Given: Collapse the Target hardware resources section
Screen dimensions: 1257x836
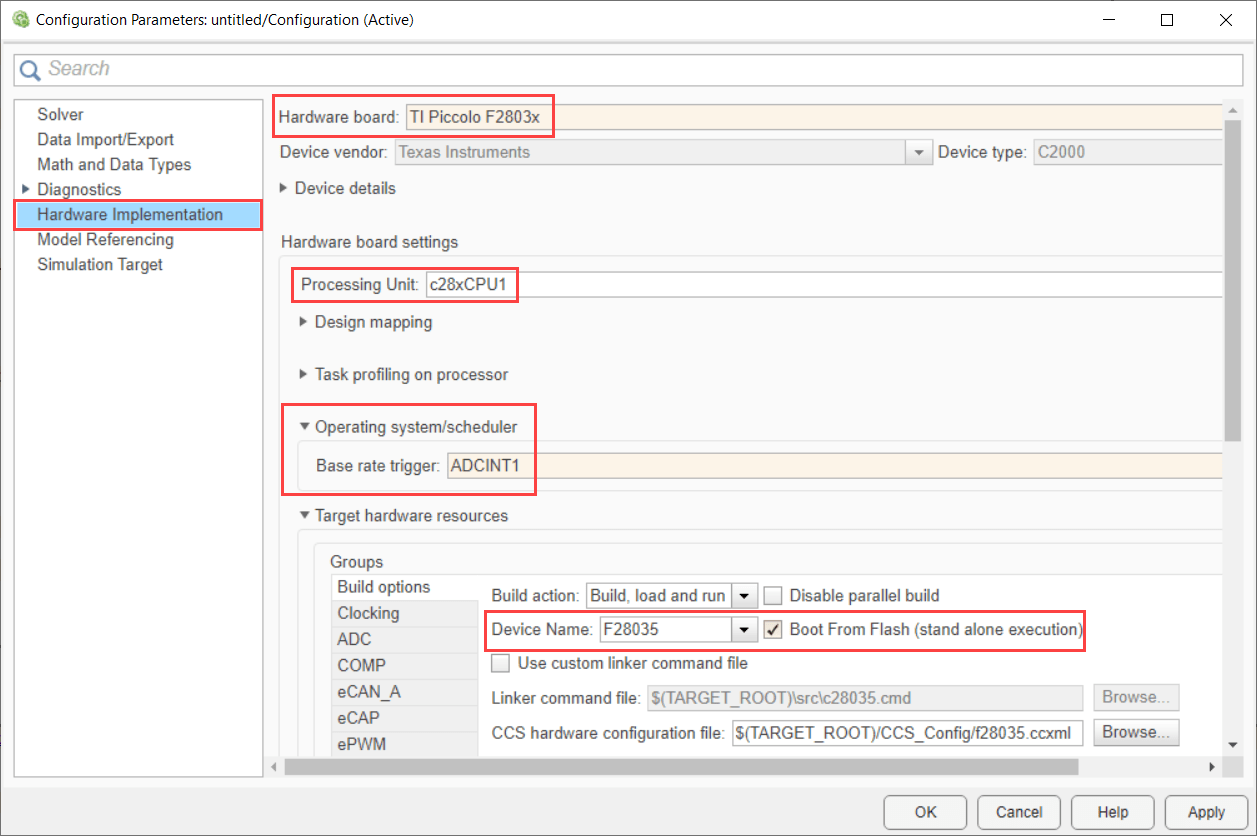Looking at the screenshot, I should (304, 516).
